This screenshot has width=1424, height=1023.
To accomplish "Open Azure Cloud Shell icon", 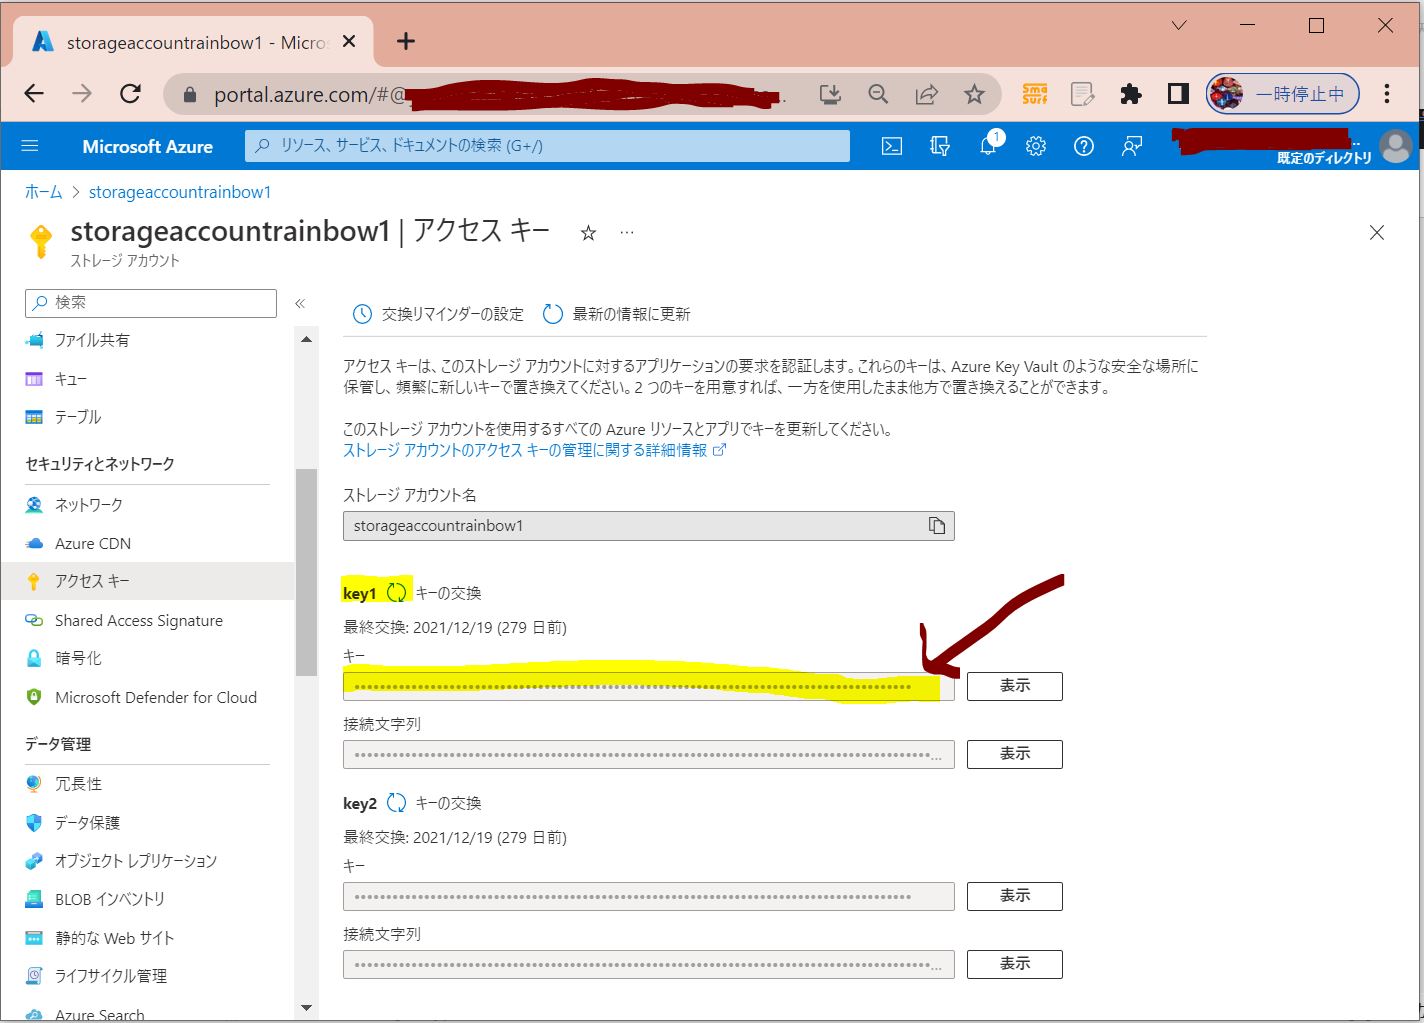I will pos(891,146).
